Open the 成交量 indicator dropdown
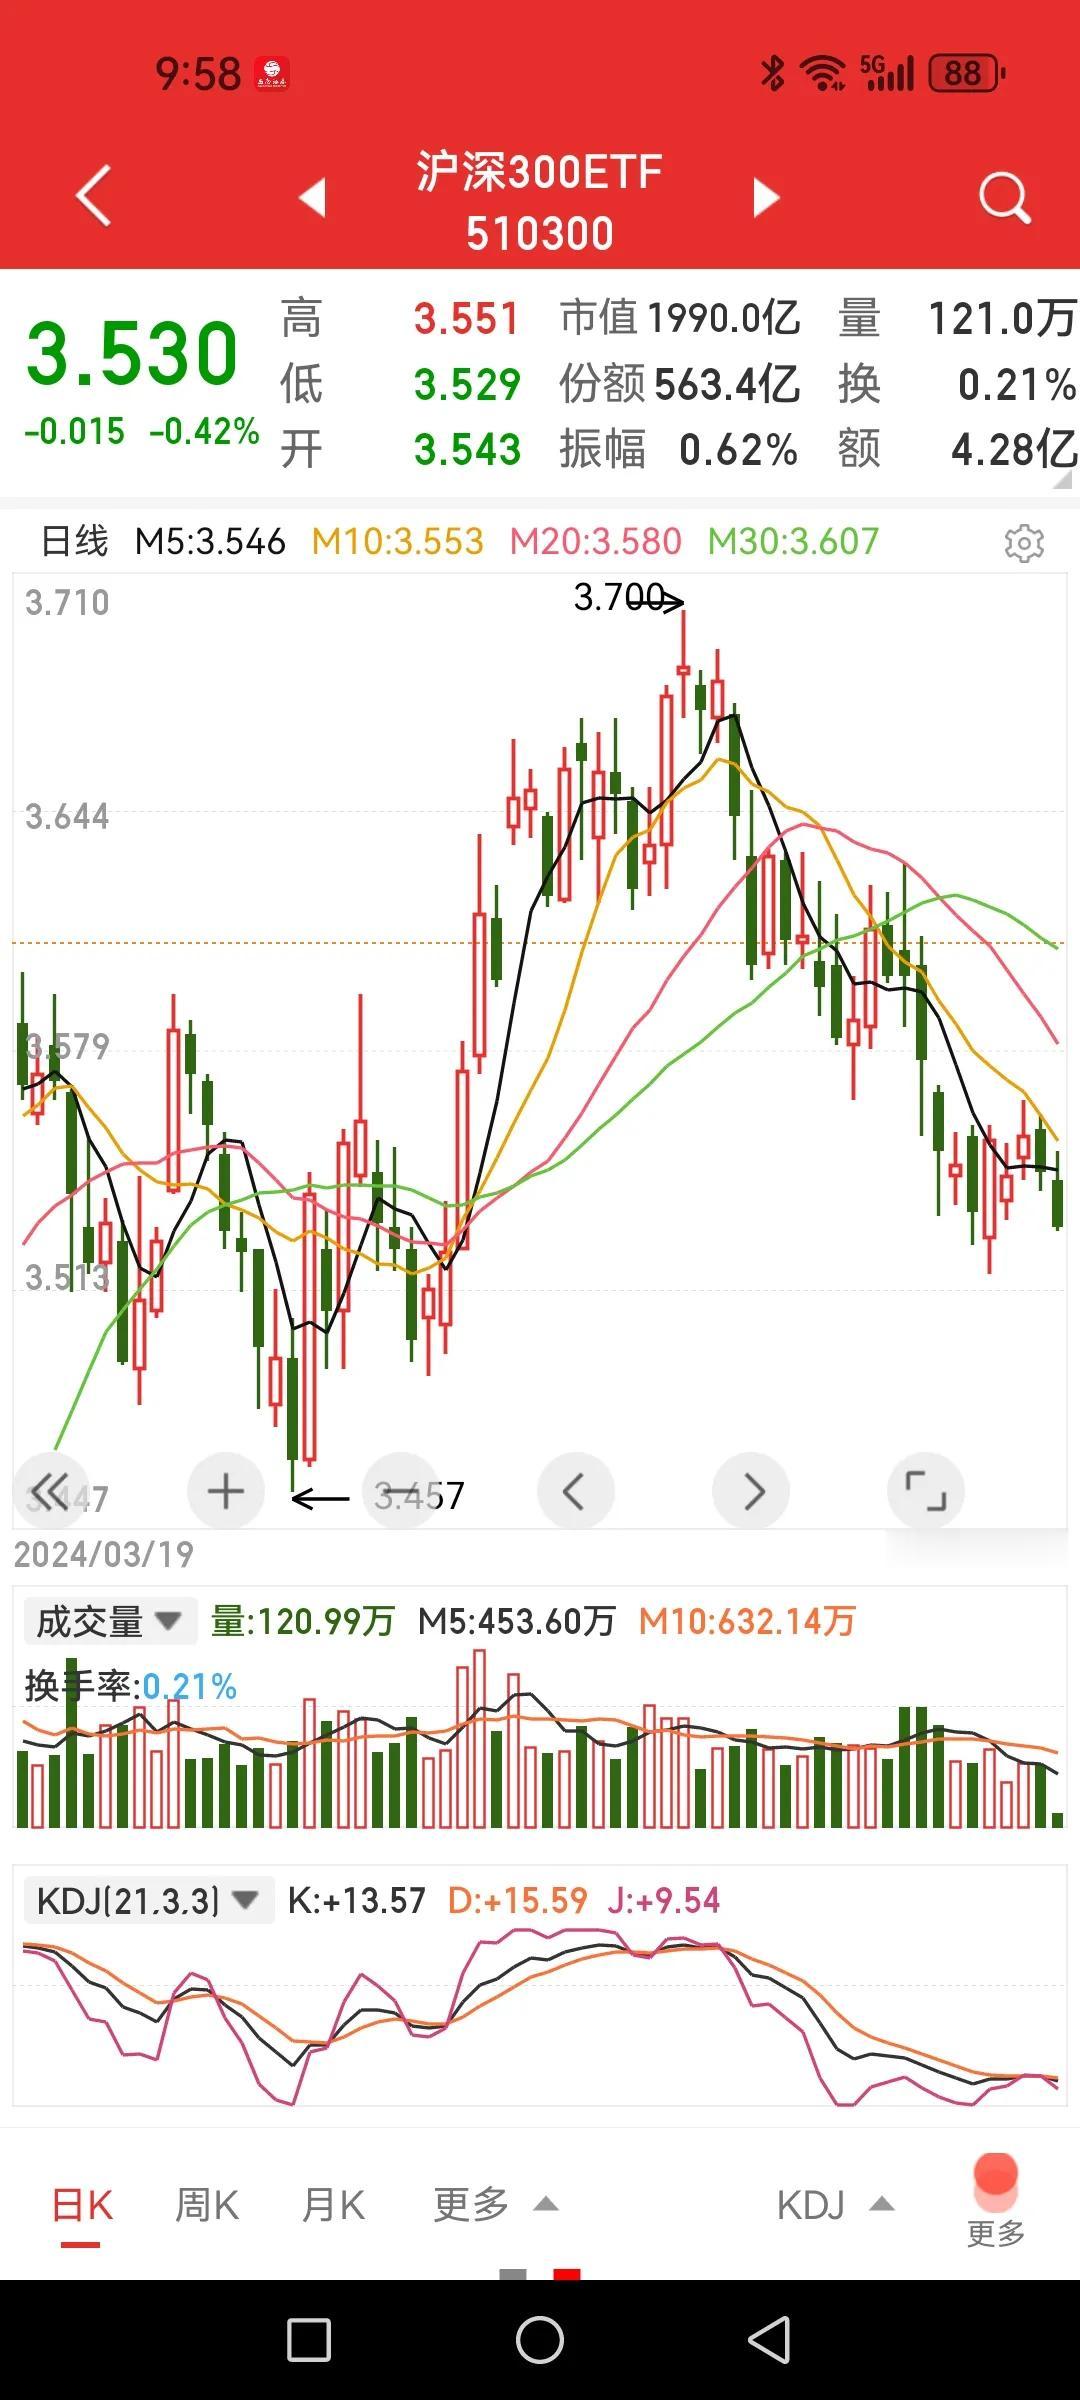 click(x=109, y=1621)
